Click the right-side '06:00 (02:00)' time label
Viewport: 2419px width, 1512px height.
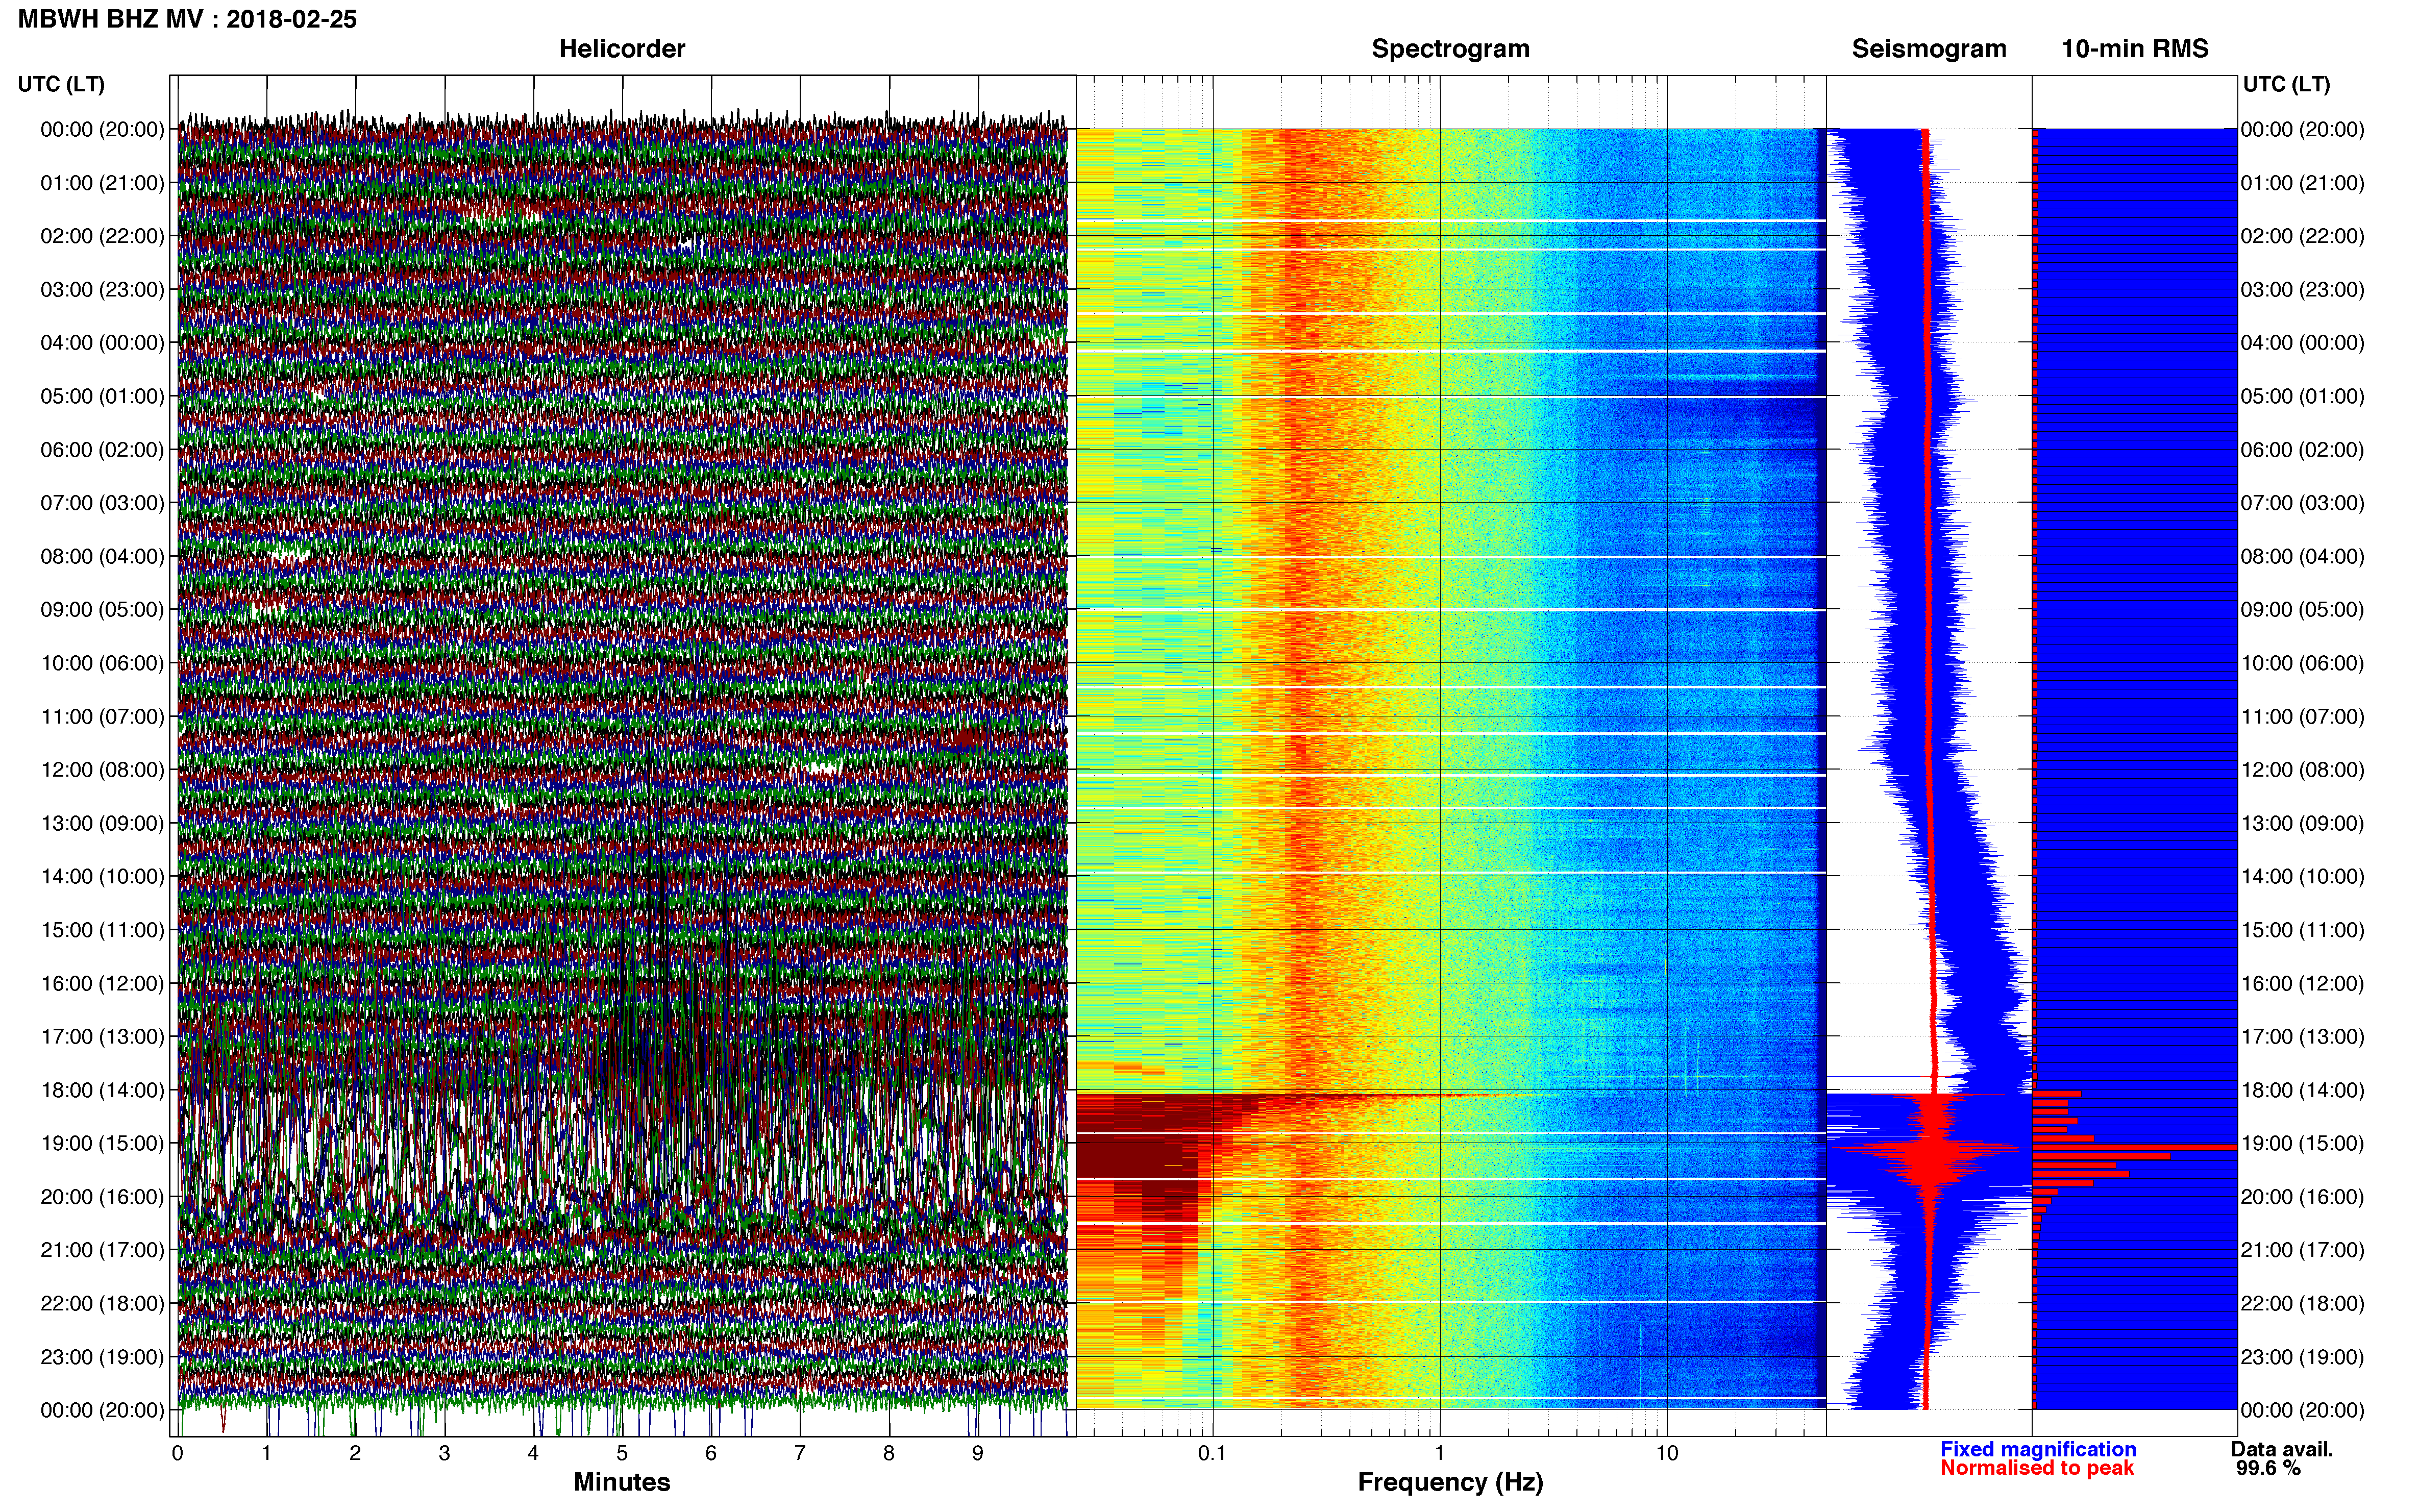tap(2302, 450)
